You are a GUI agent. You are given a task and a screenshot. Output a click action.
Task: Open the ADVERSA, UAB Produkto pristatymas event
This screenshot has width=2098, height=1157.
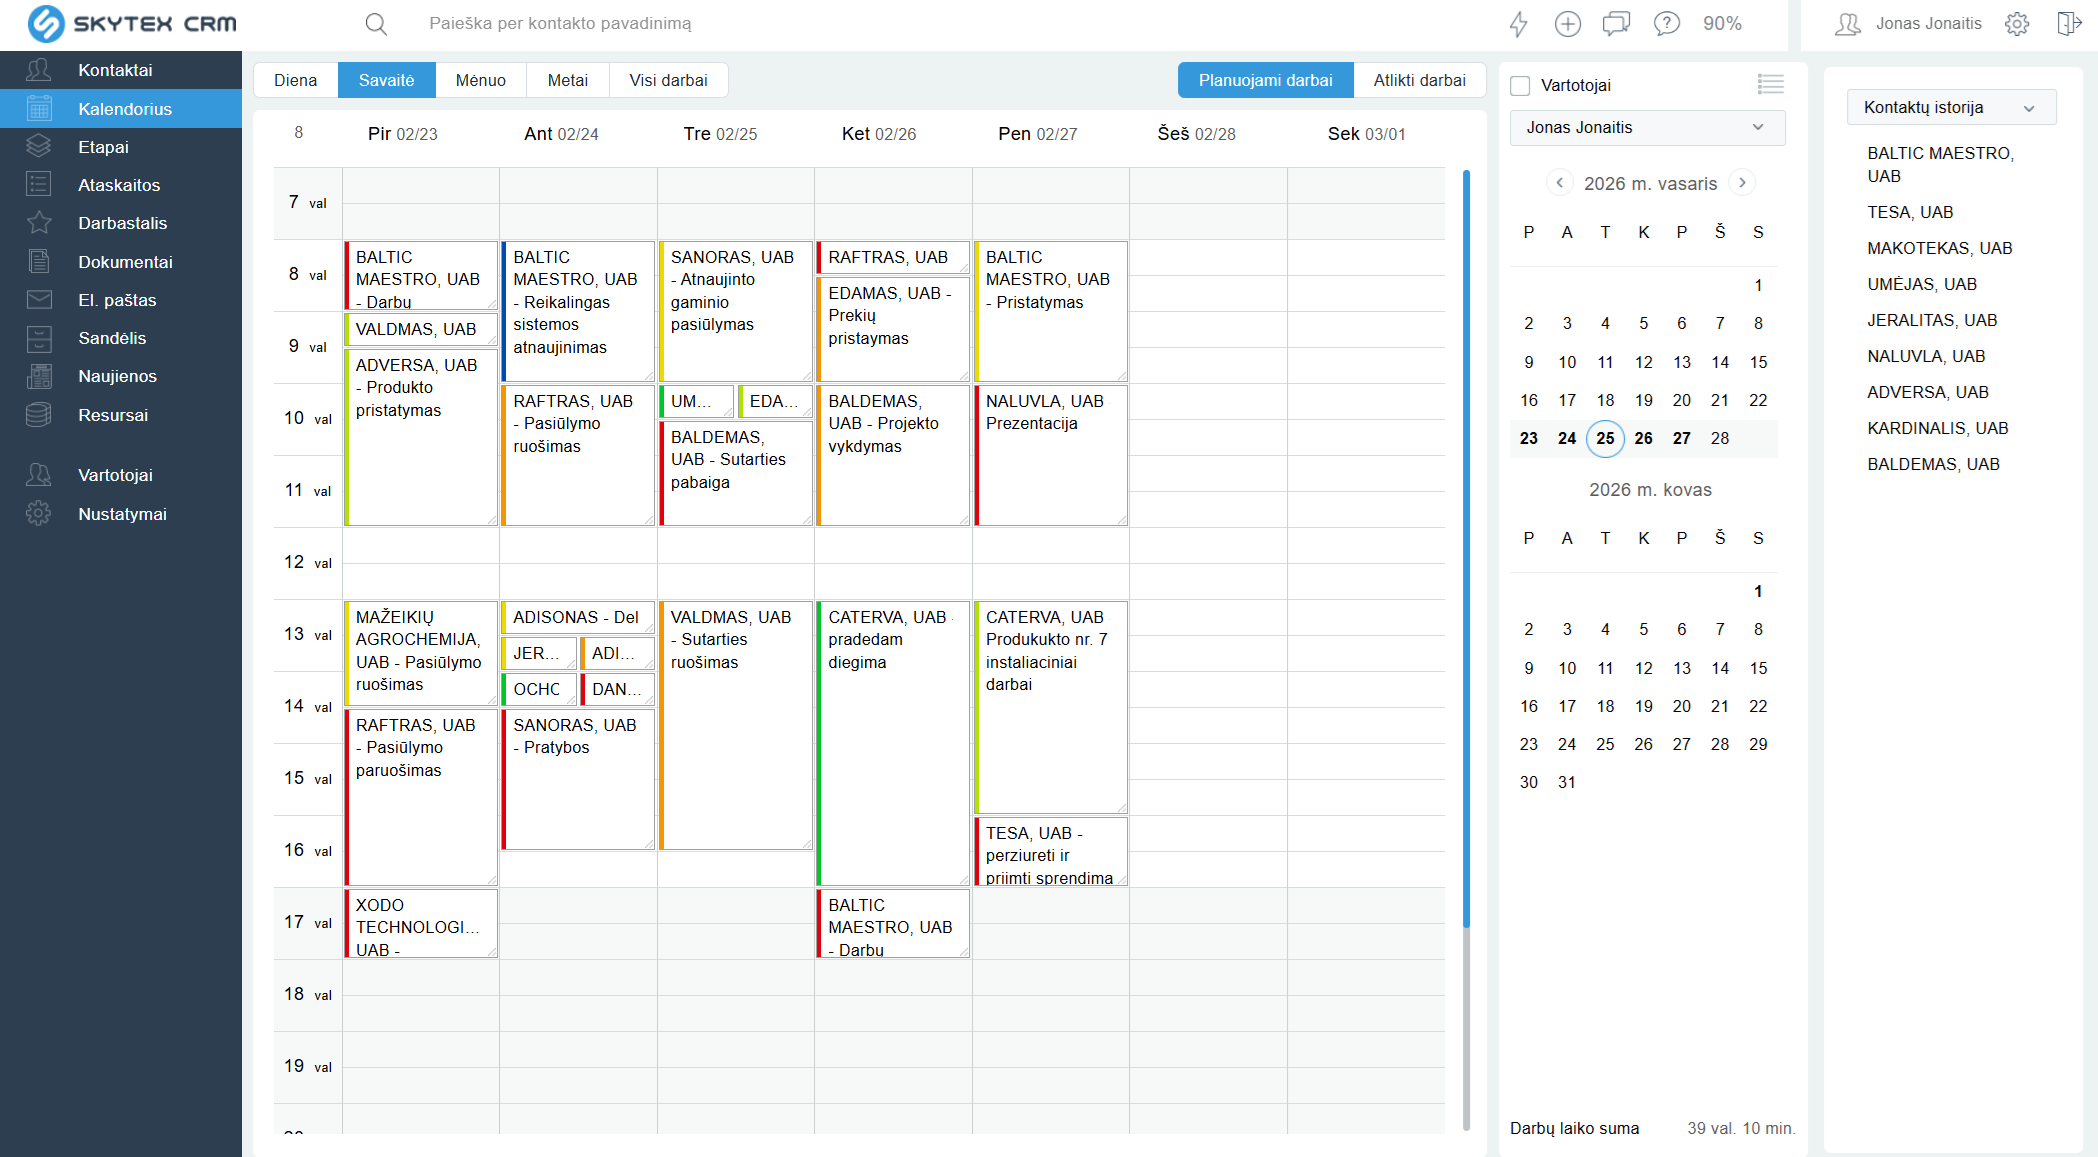coord(421,437)
